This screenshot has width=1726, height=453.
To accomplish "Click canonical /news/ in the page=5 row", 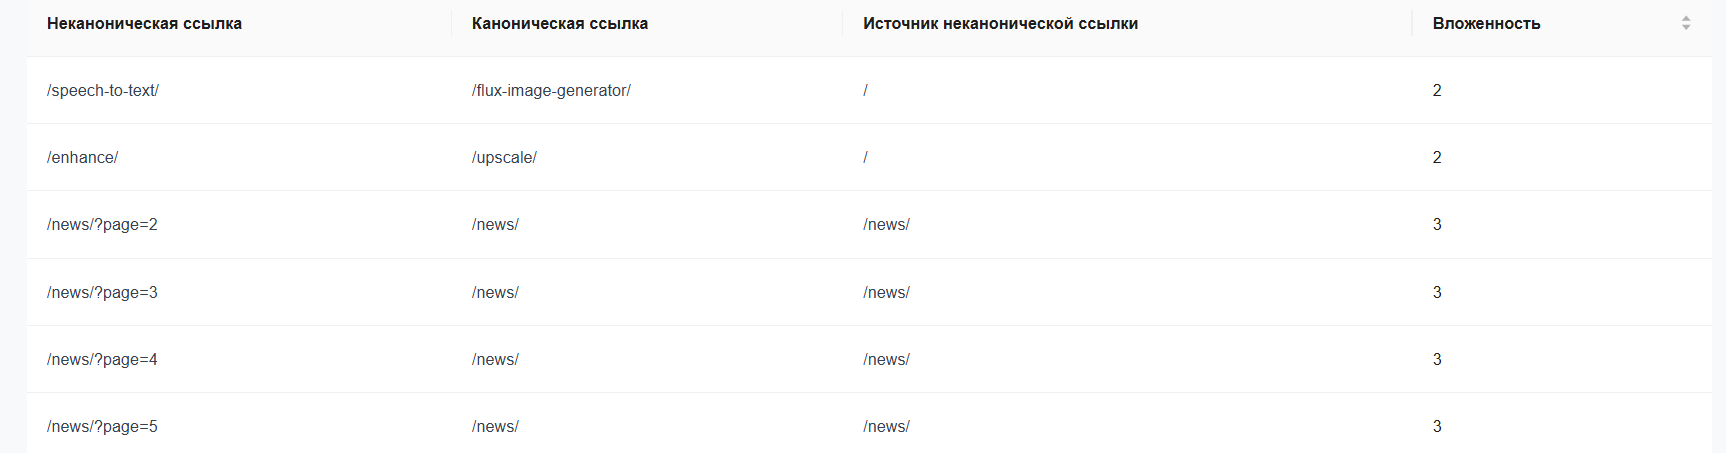I will coord(495,426).
